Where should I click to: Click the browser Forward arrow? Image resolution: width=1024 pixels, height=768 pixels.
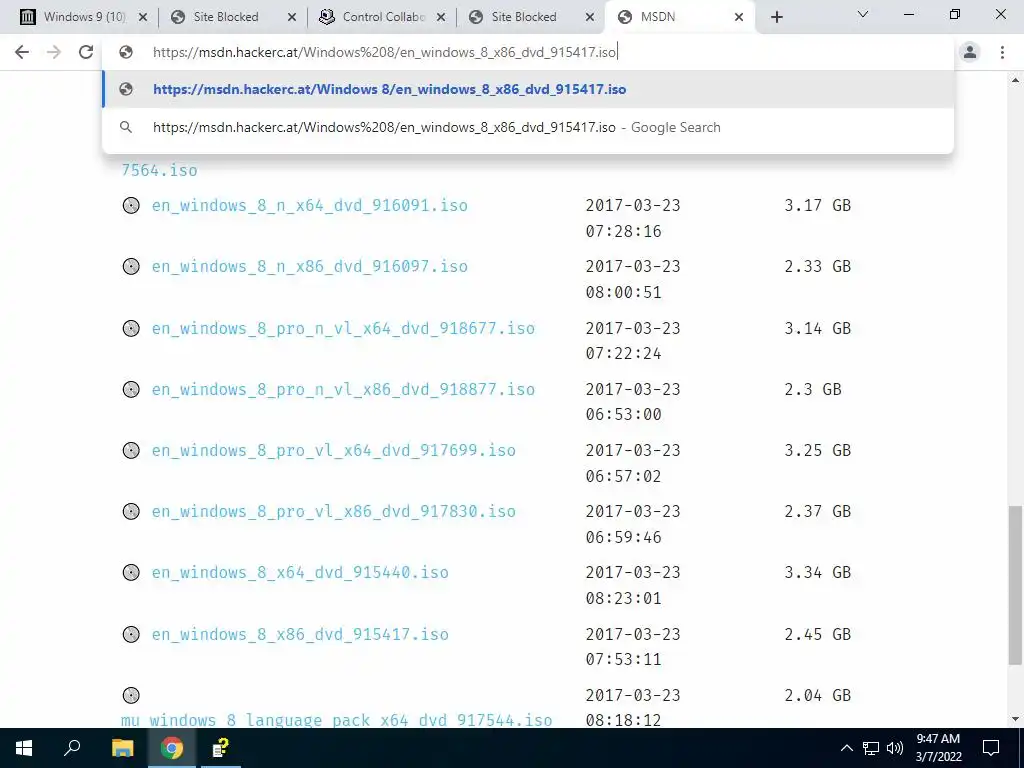[54, 52]
